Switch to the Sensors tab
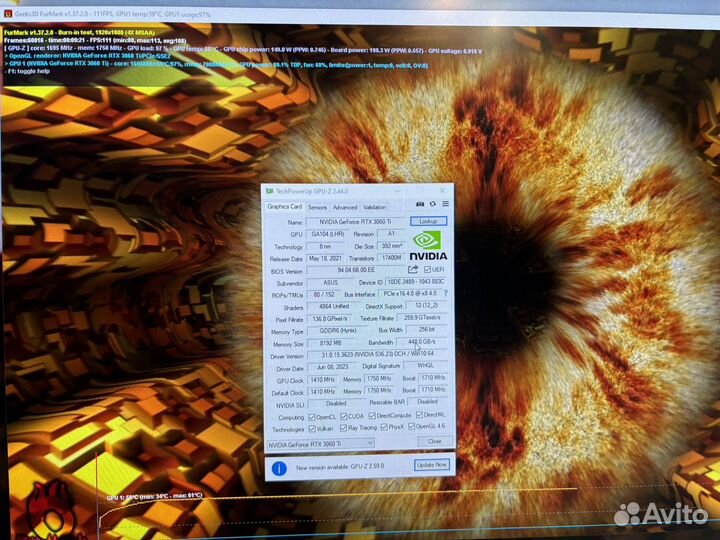Image resolution: width=720 pixels, height=540 pixels. pos(317,208)
